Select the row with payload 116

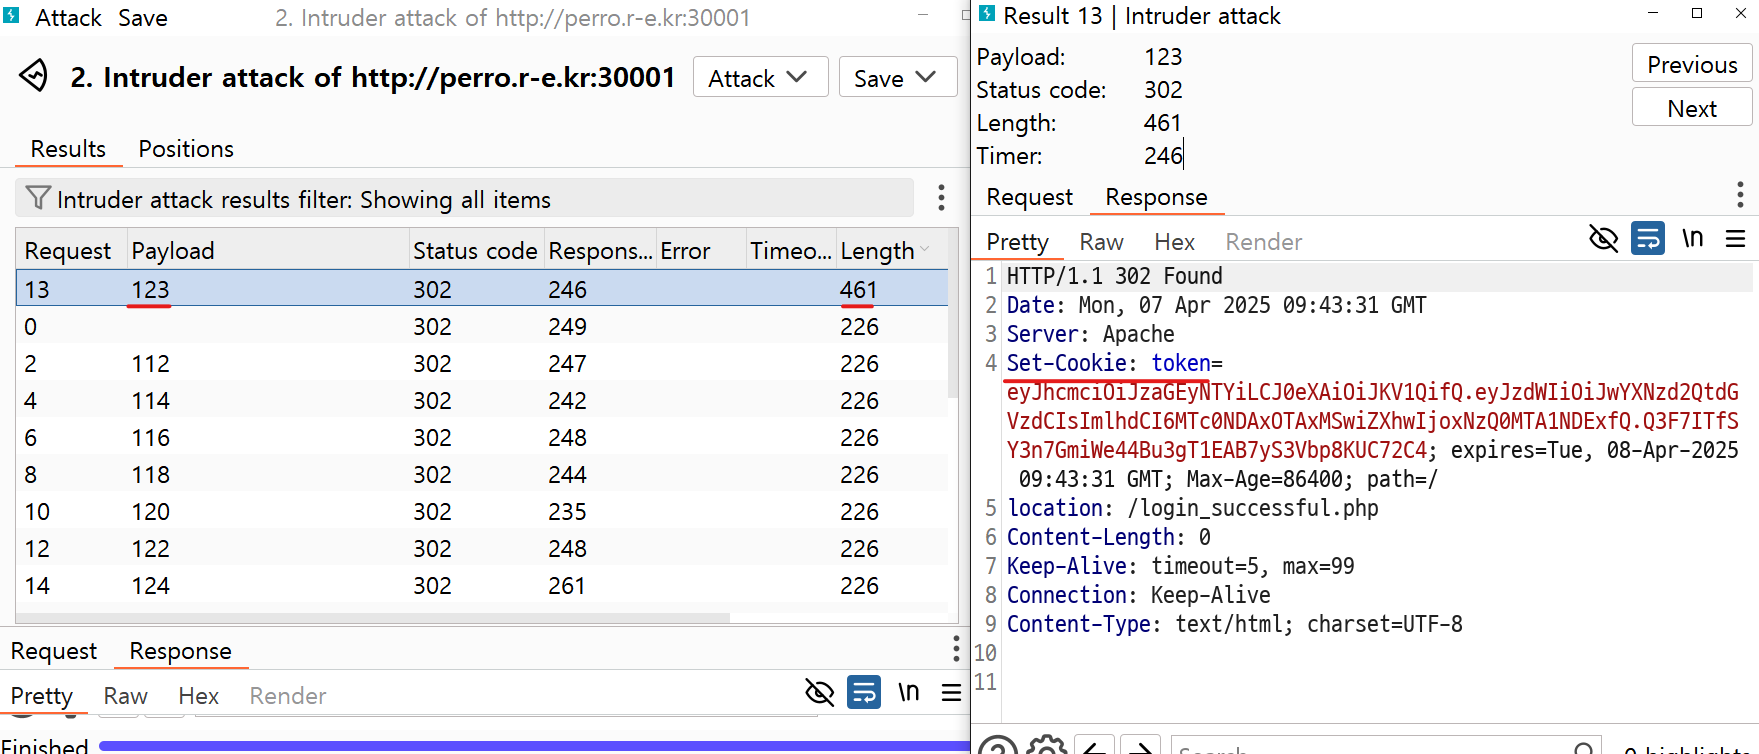[482, 437]
